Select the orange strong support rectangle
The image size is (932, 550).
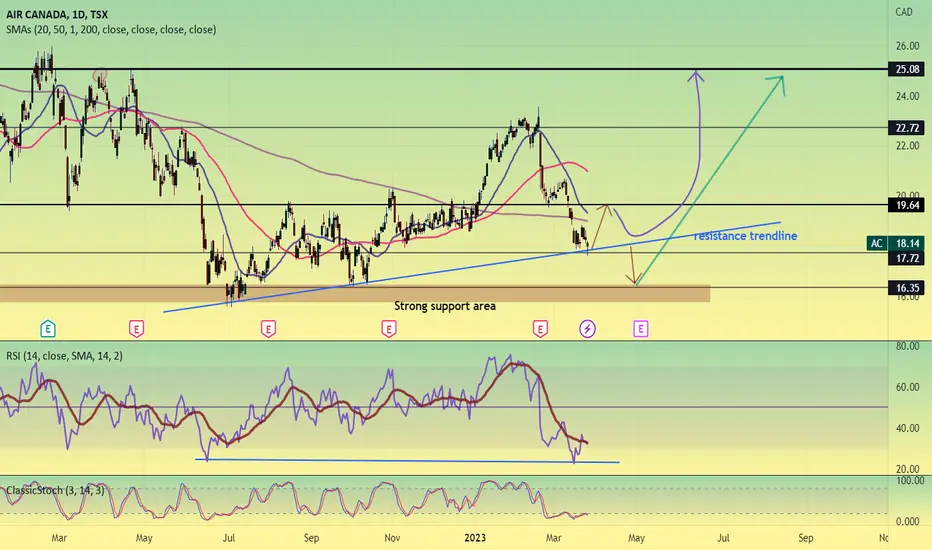(355, 294)
